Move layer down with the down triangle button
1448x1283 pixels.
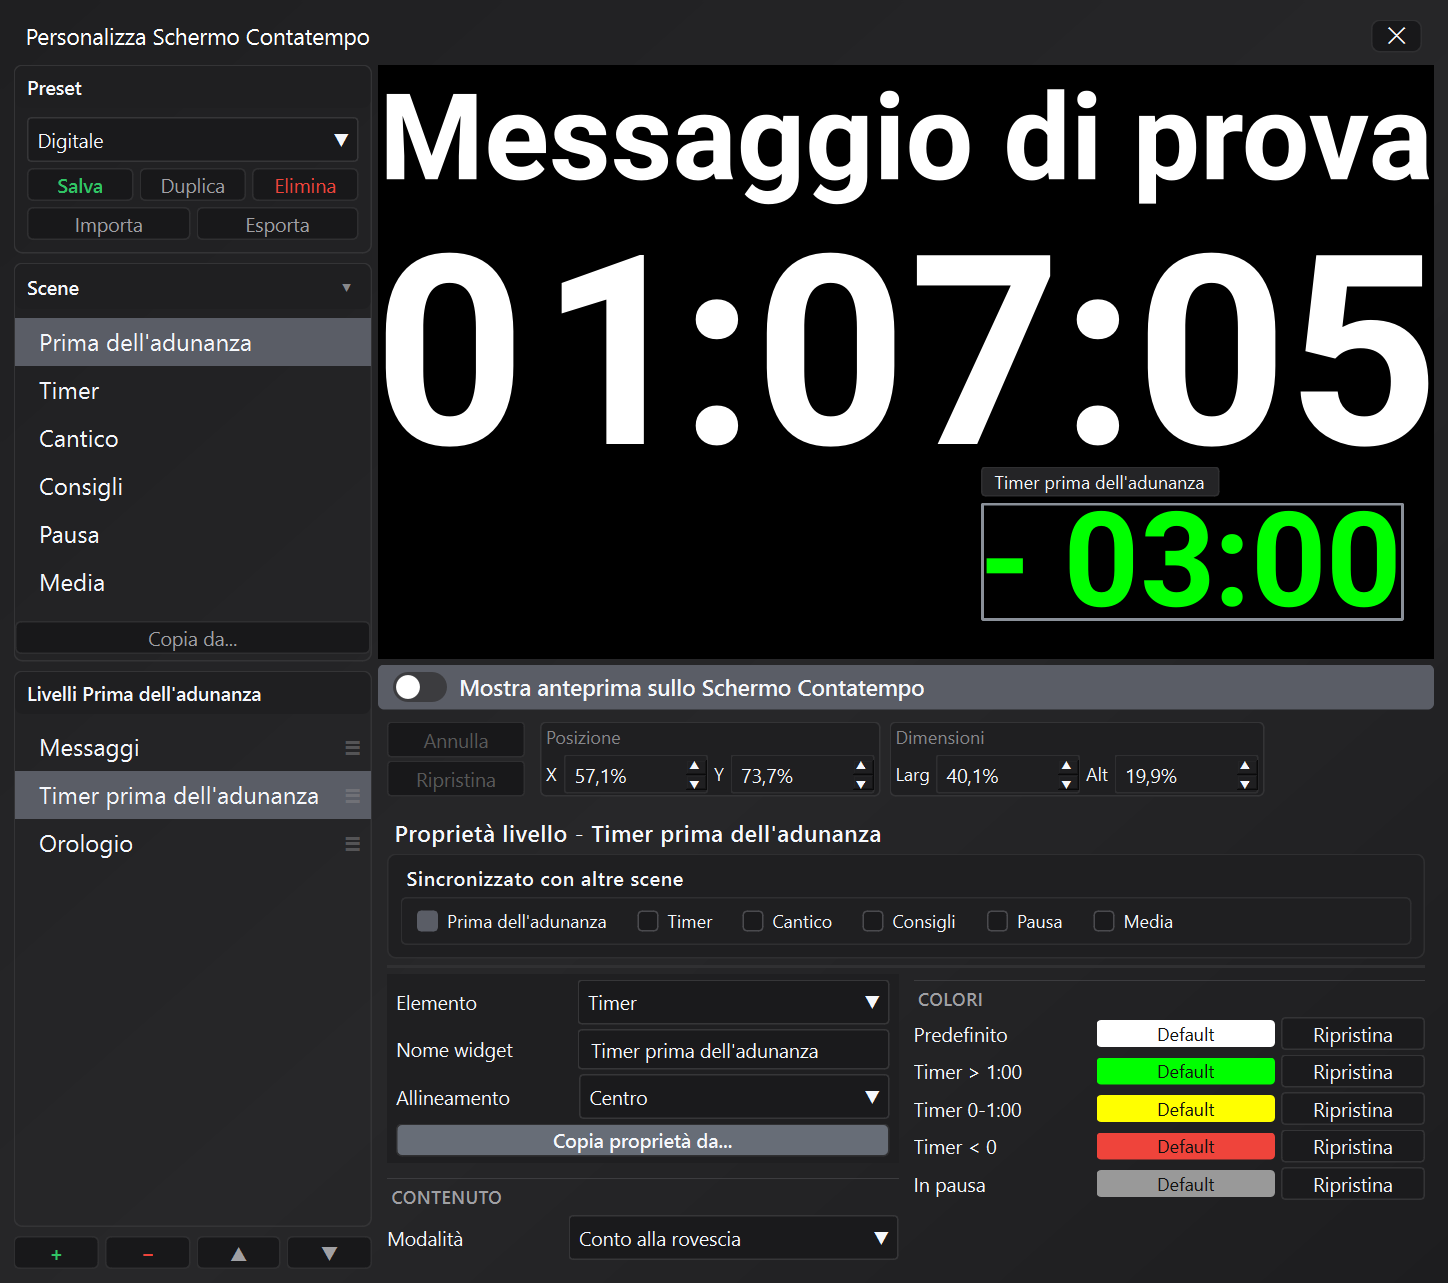click(329, 1253)
